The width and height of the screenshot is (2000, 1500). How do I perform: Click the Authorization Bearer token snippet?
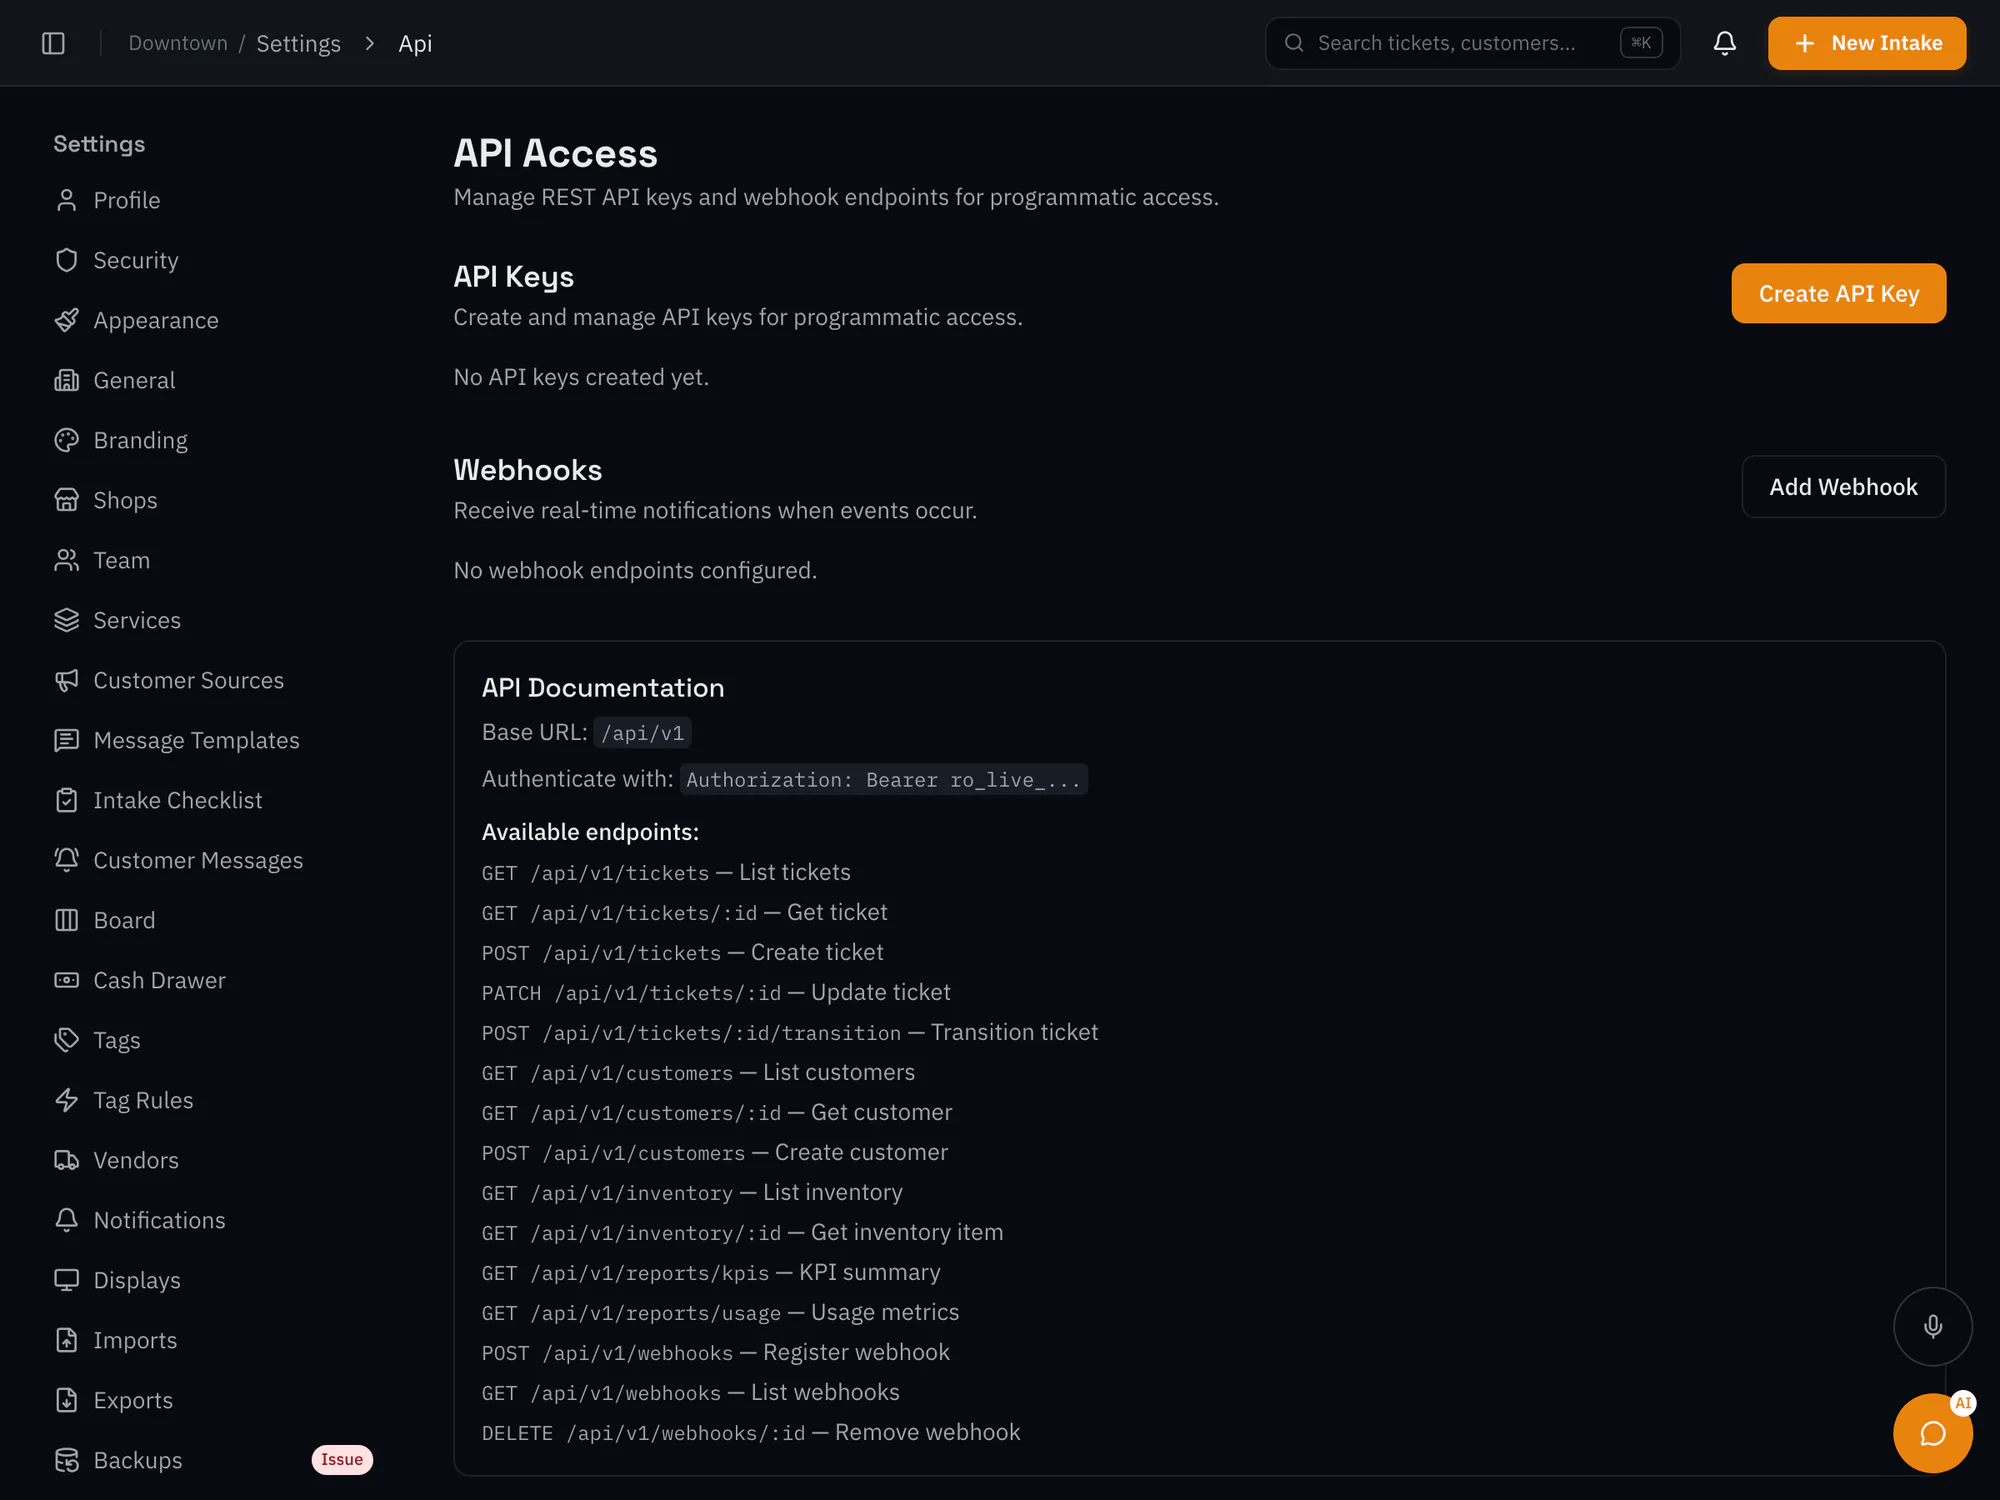click(x=883, y=780)
